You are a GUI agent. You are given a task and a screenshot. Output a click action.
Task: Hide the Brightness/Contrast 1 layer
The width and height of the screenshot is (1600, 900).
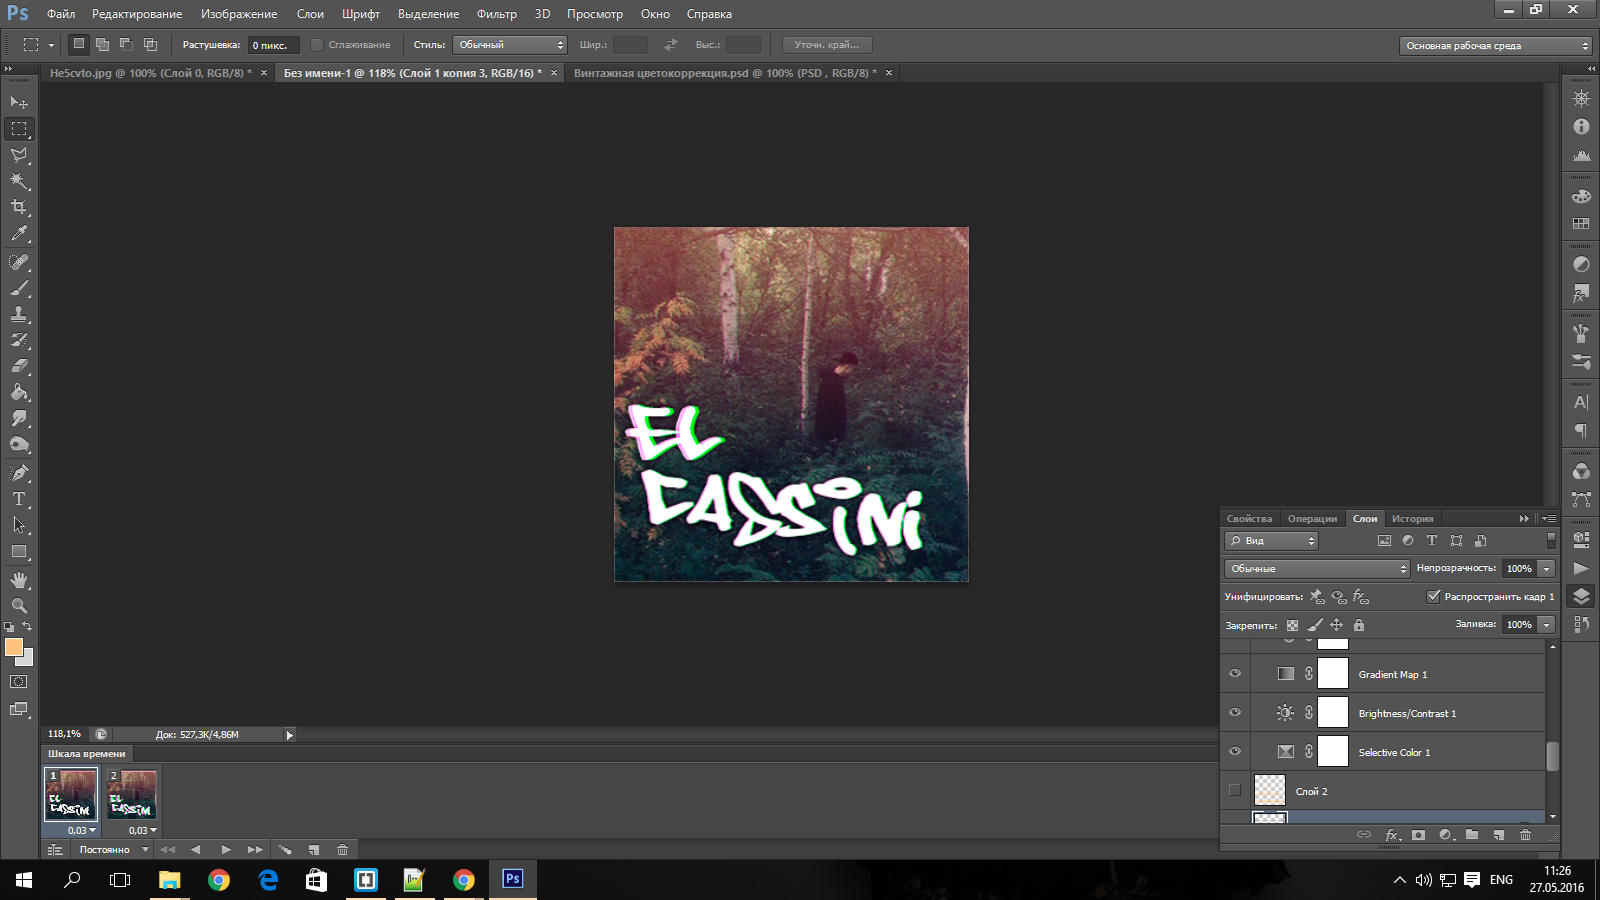pos(1235,713)
